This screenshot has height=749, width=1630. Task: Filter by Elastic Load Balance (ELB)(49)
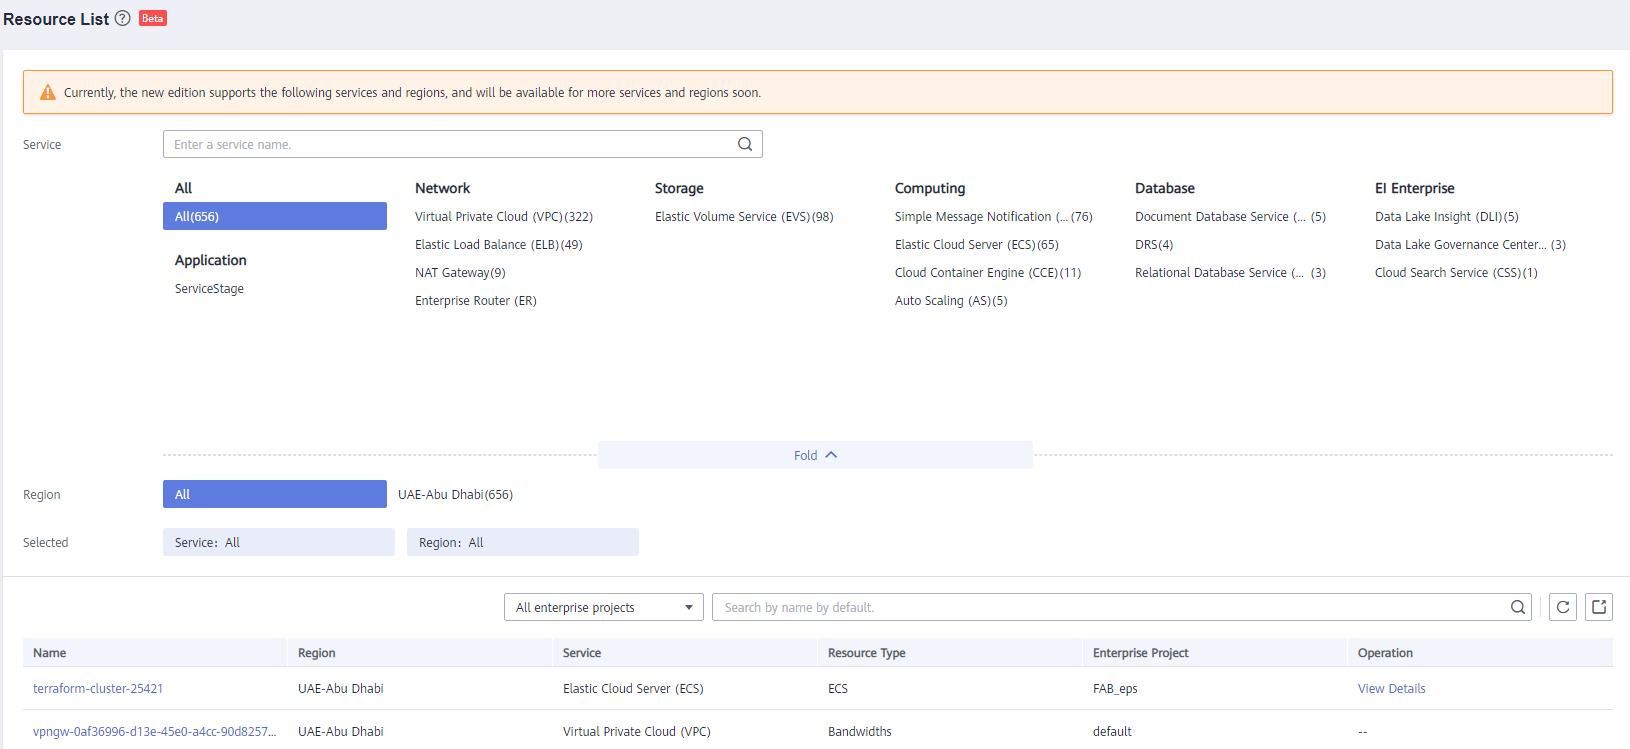[499, 244]
